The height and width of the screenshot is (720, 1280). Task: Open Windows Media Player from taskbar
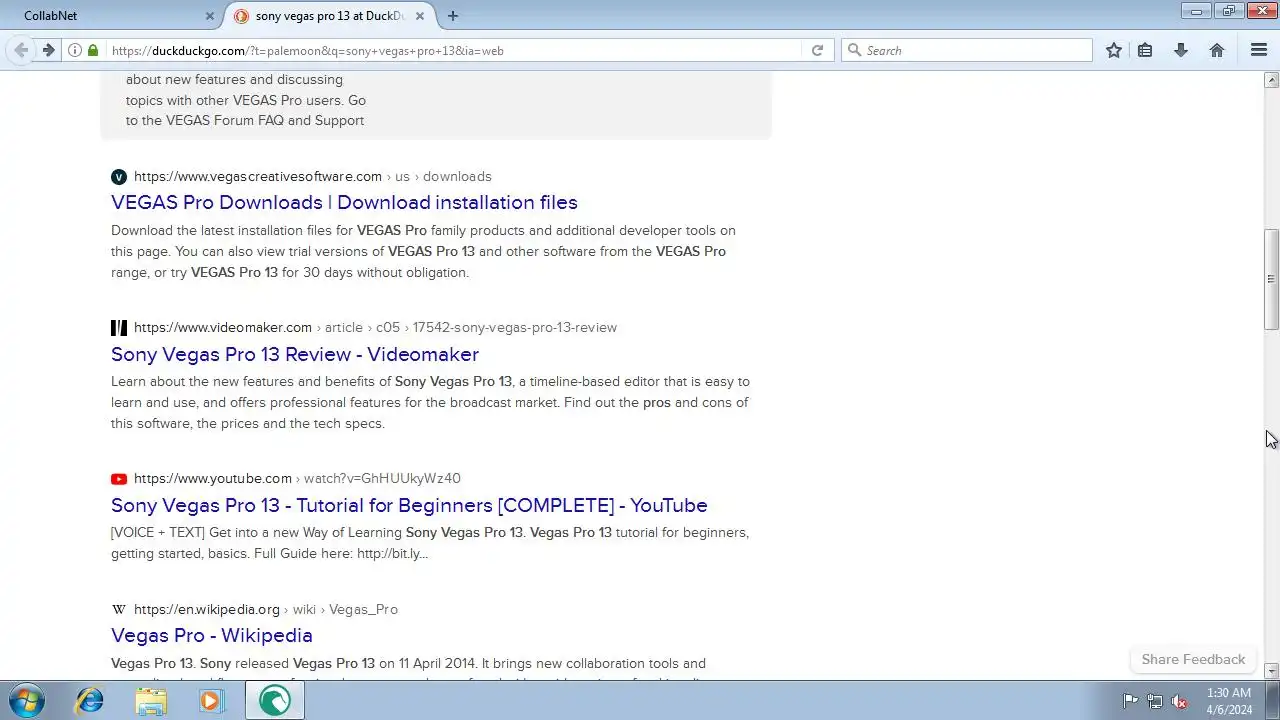[211, 701]
